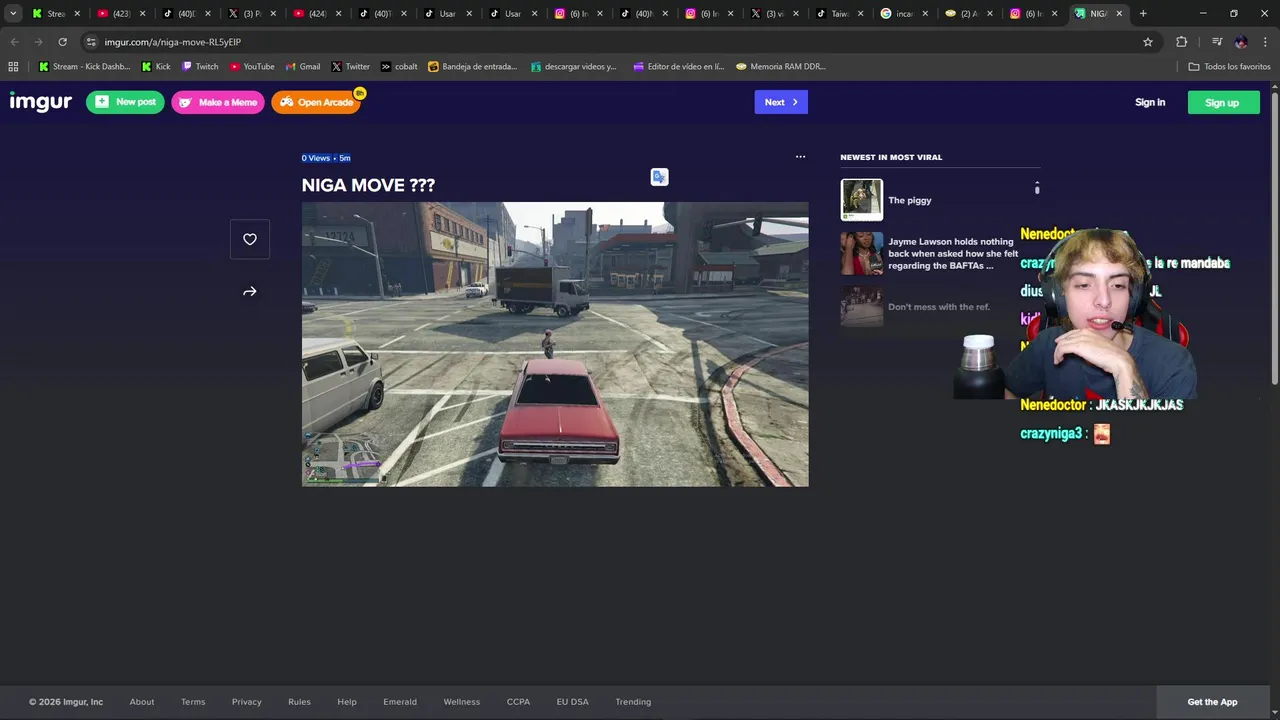Open the media control icon in toolbar
Screen dimensions: 1280x720
point(1217,42)
